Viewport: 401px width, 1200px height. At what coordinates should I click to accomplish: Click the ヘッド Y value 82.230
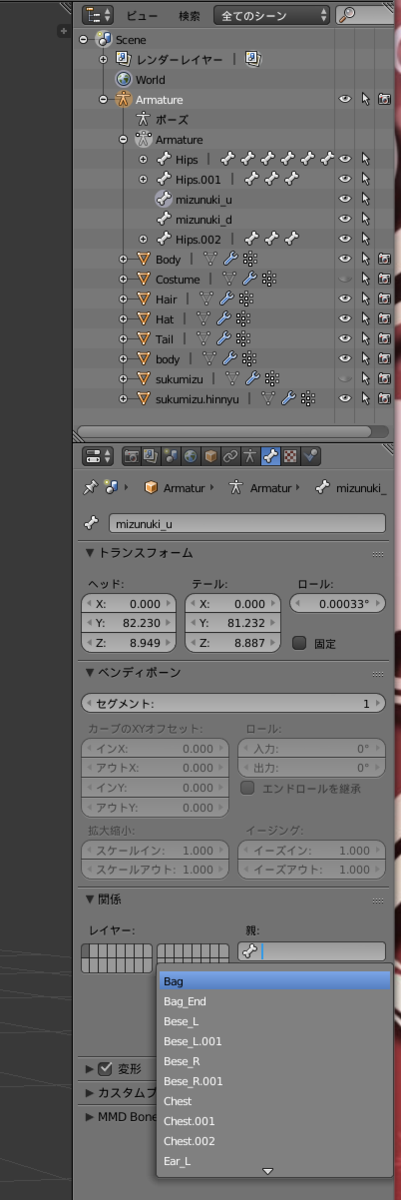129,624
